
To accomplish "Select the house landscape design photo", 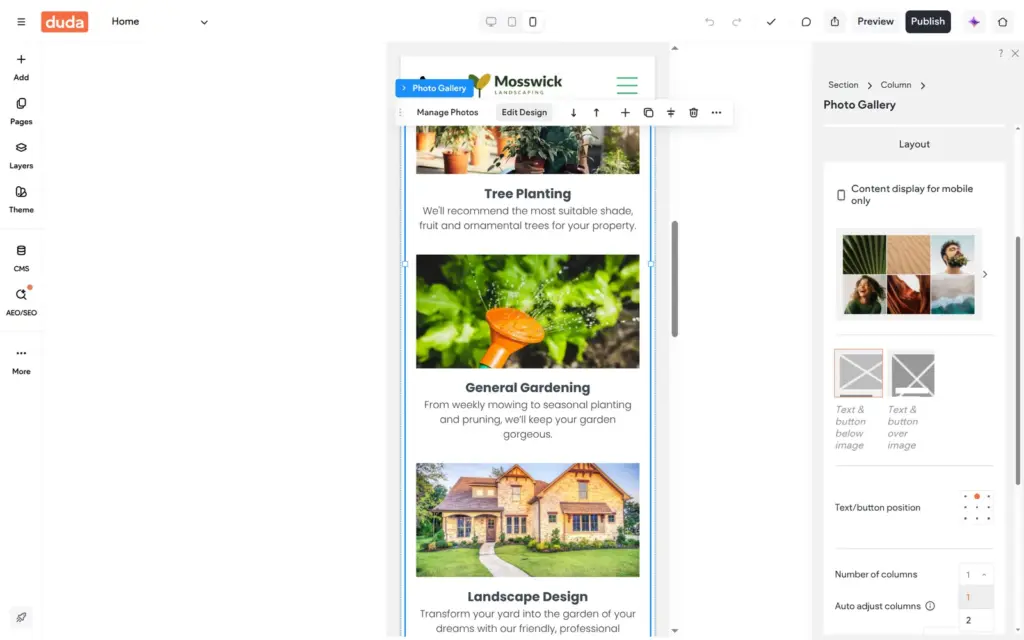I will (528, 520).
